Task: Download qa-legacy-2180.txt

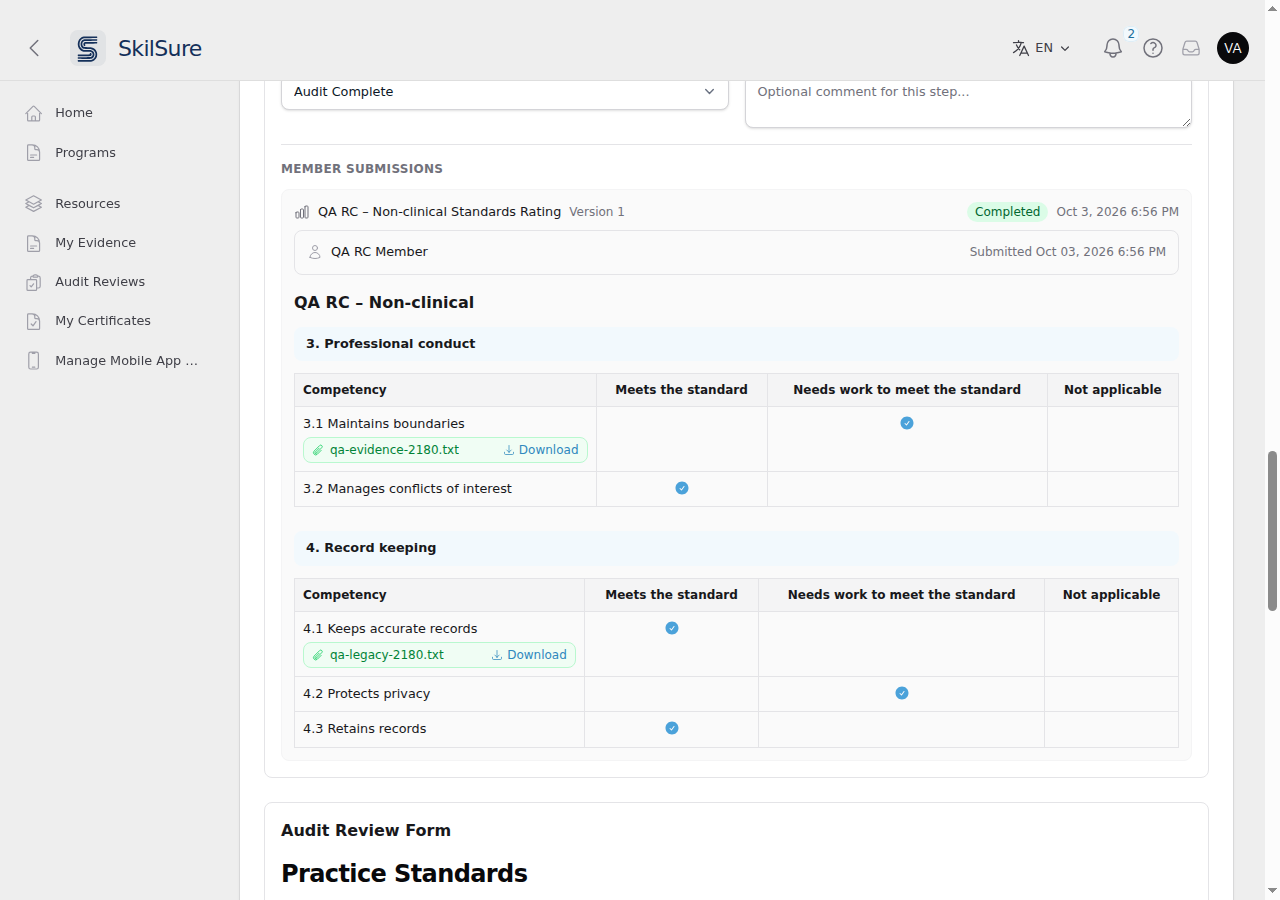Action: [529, 655]
